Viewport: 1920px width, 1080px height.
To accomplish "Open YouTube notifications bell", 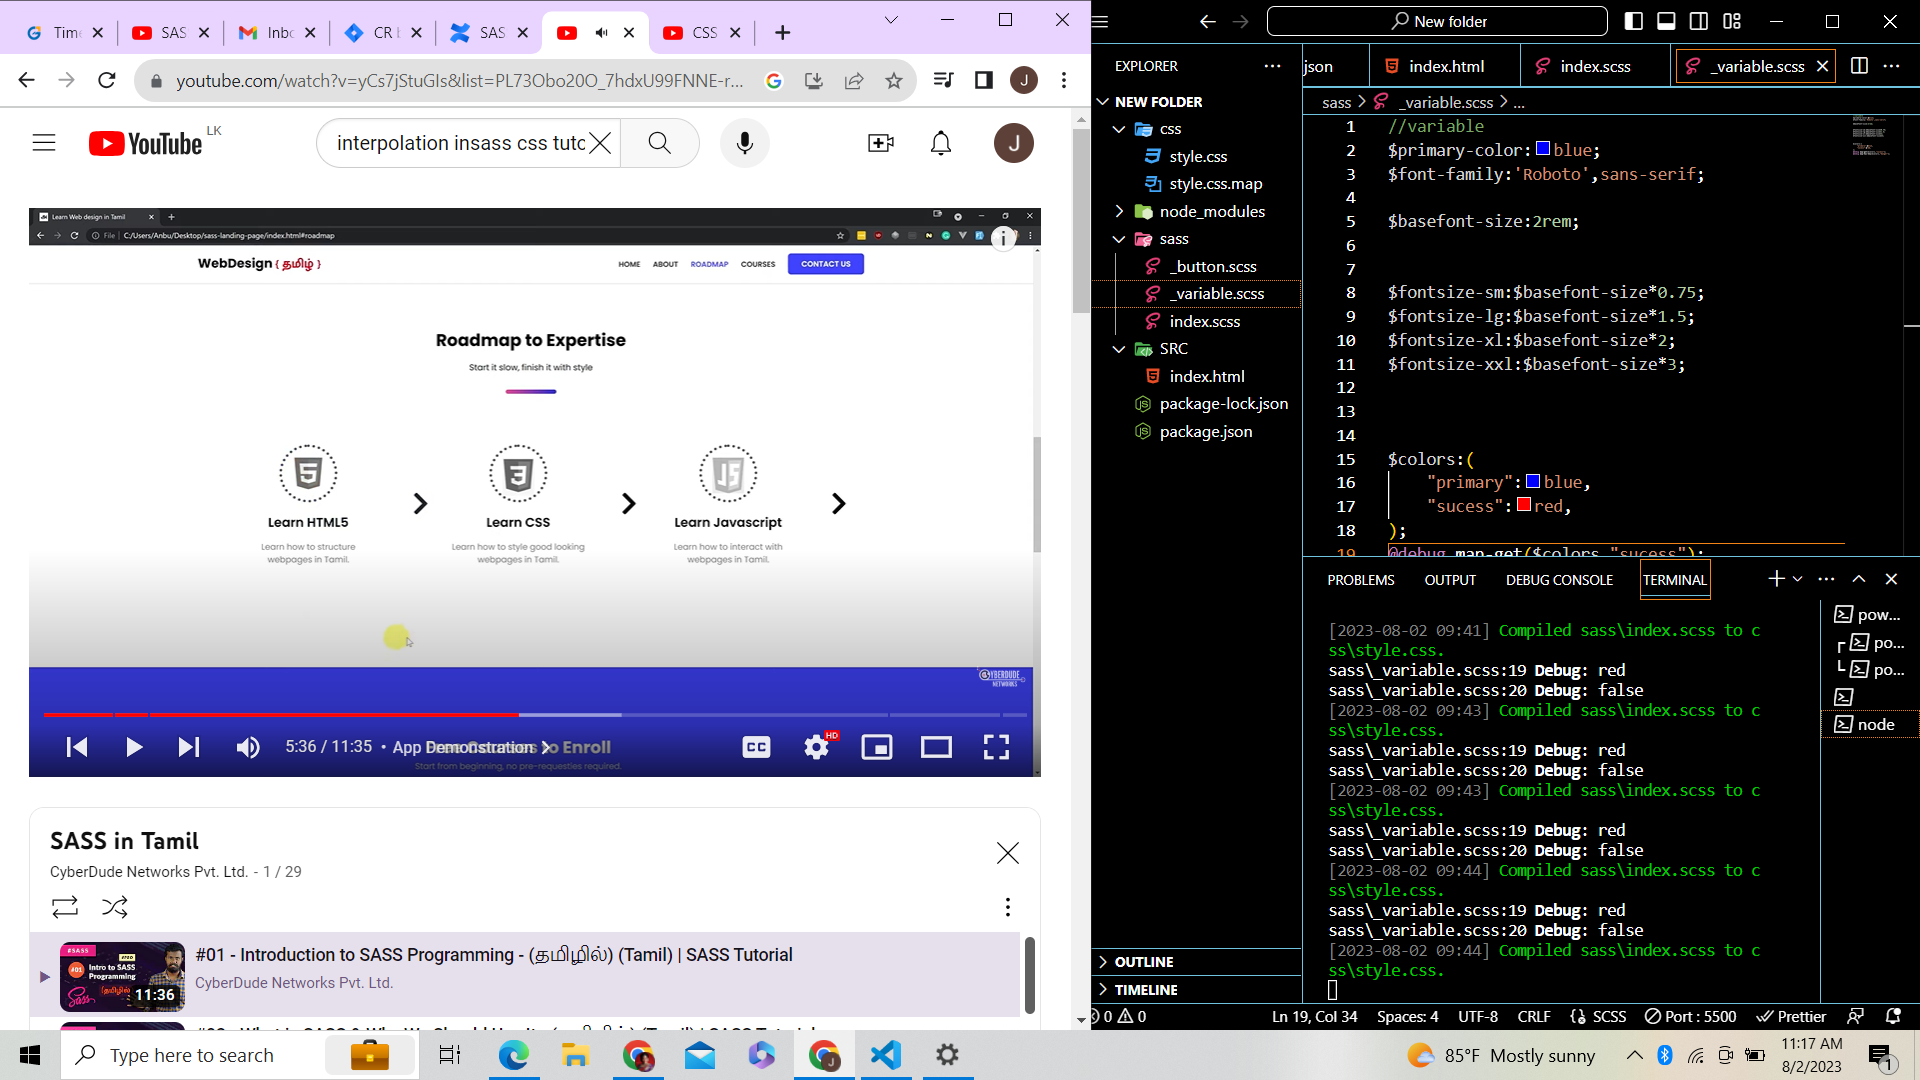I will pyautogui.click(x=941, y=143).
